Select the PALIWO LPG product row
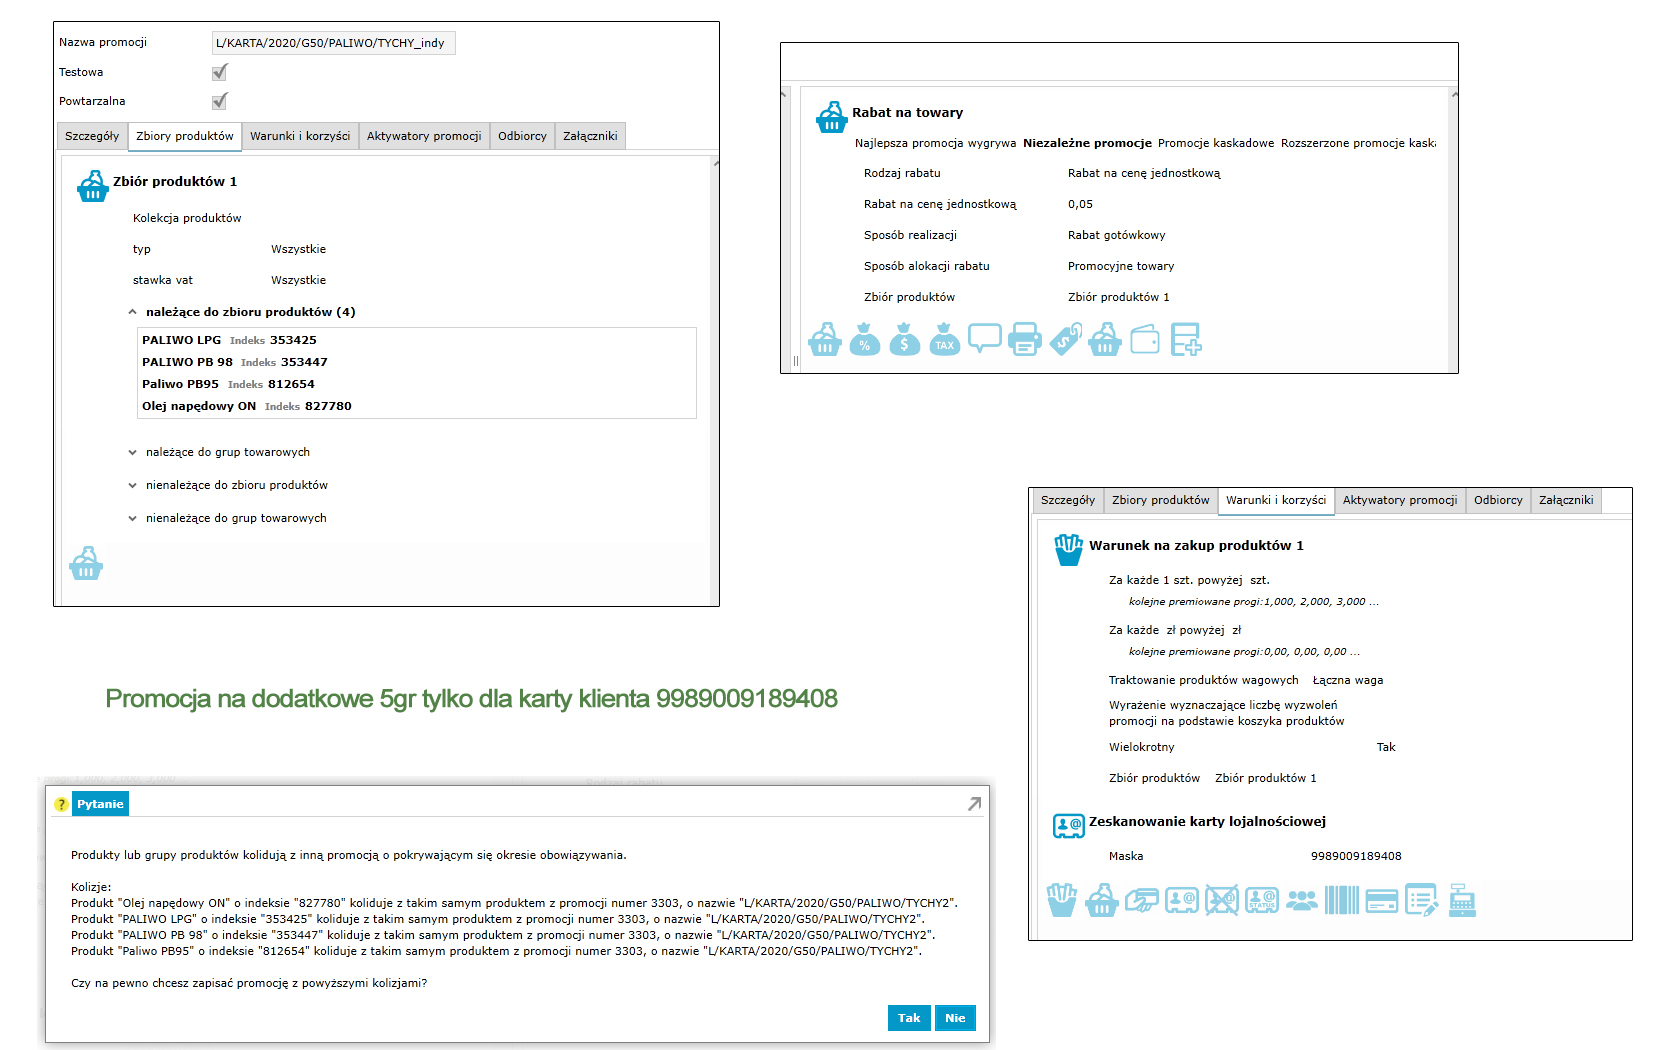The height and width of the screenshot is (1050, 1680). (417, 340)
